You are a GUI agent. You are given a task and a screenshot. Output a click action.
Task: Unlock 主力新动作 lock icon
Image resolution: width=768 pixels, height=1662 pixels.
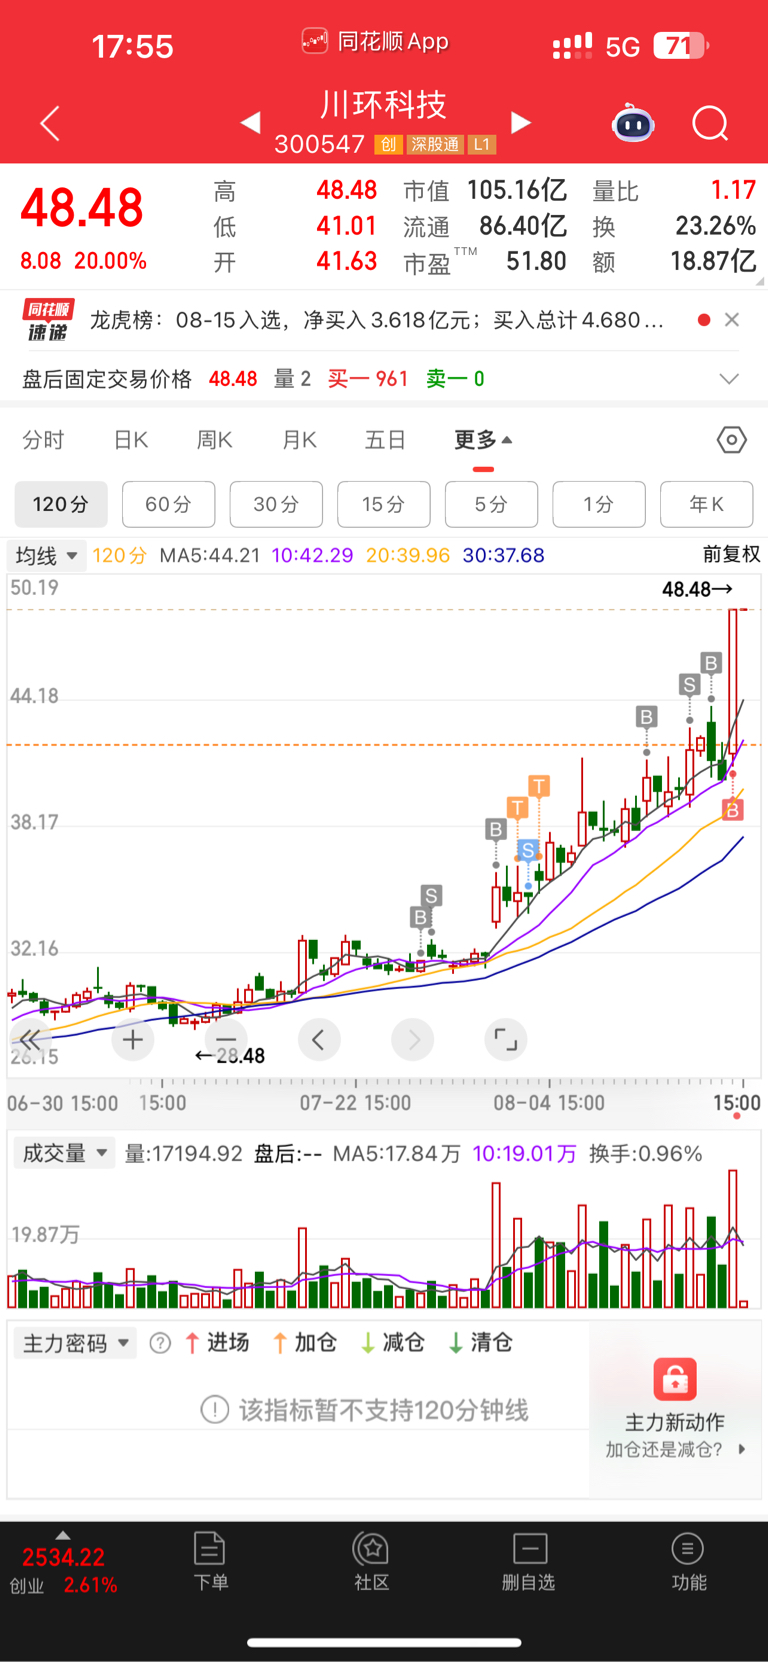click(x=675, y=1379)
